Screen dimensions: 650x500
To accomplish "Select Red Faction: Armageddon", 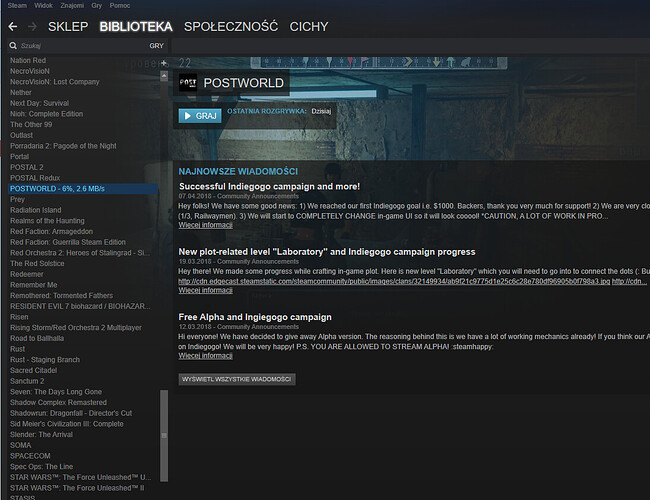I will [51, 231].
